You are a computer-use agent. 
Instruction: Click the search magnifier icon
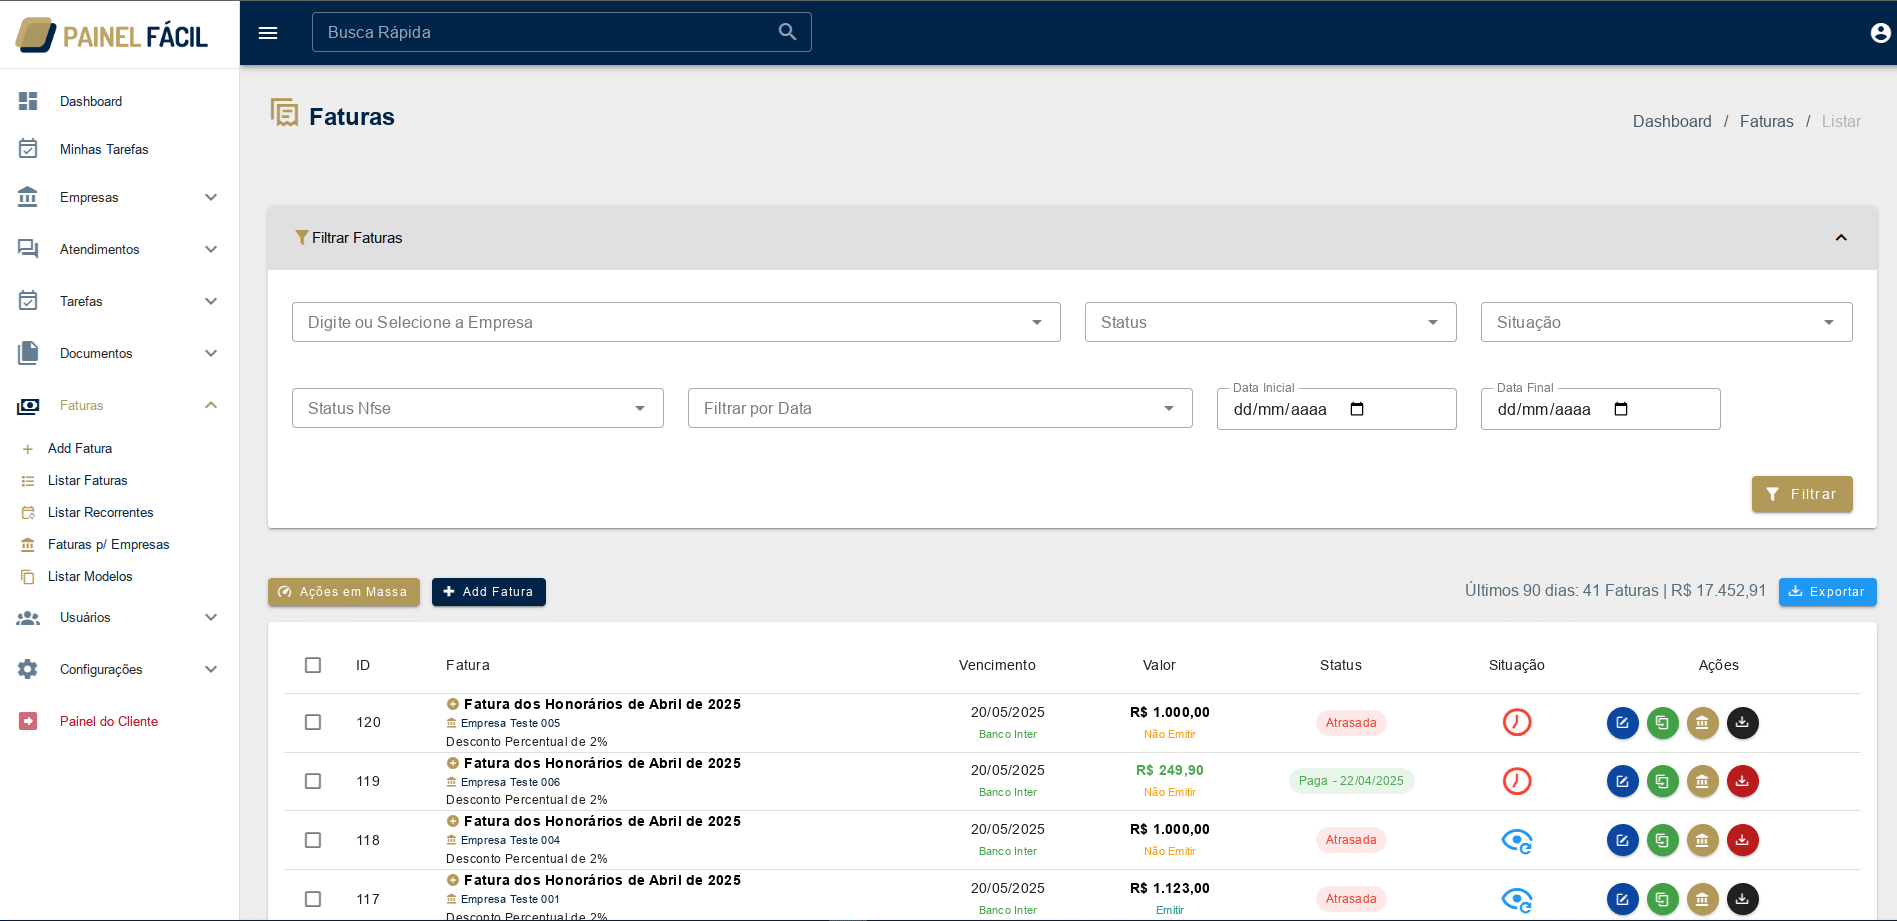(787, 32)
